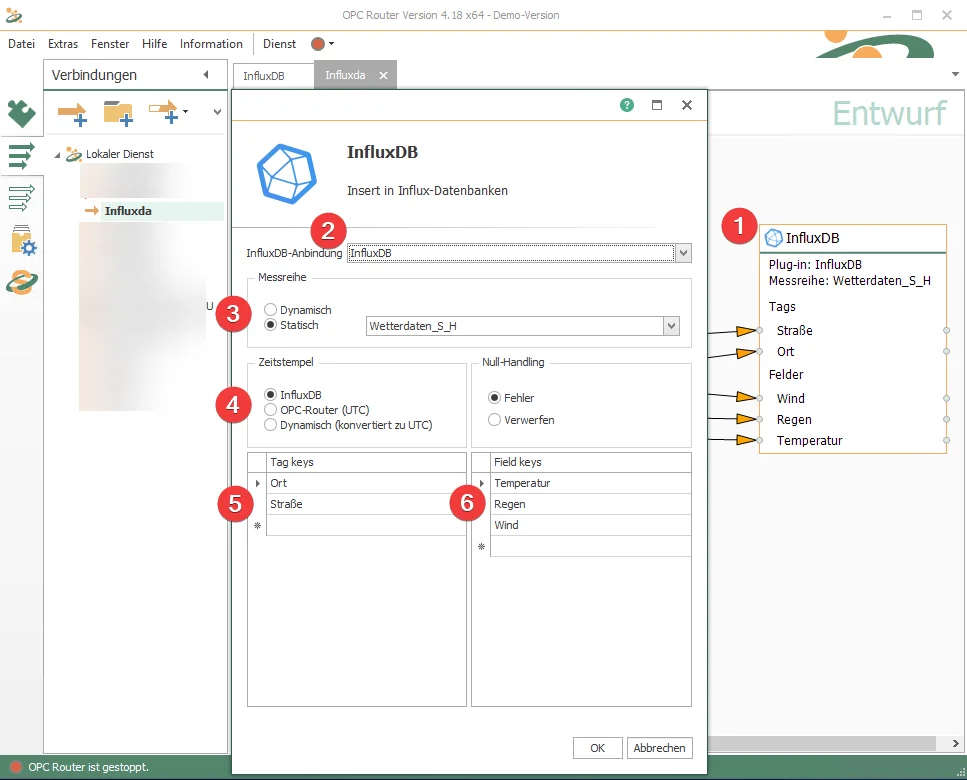
Task: Open the outlined arrows list sidebar icon
Action: point(22,198)
